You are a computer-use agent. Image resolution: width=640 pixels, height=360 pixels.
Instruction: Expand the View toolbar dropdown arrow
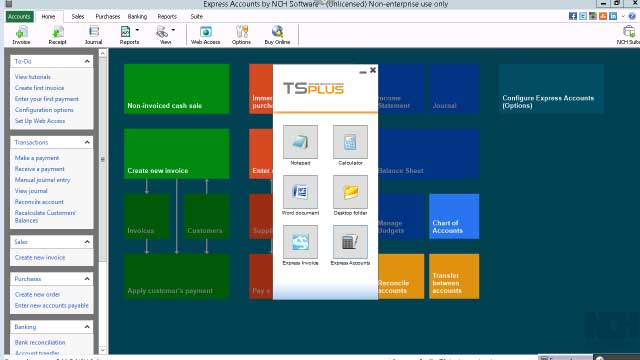point(173,30)
